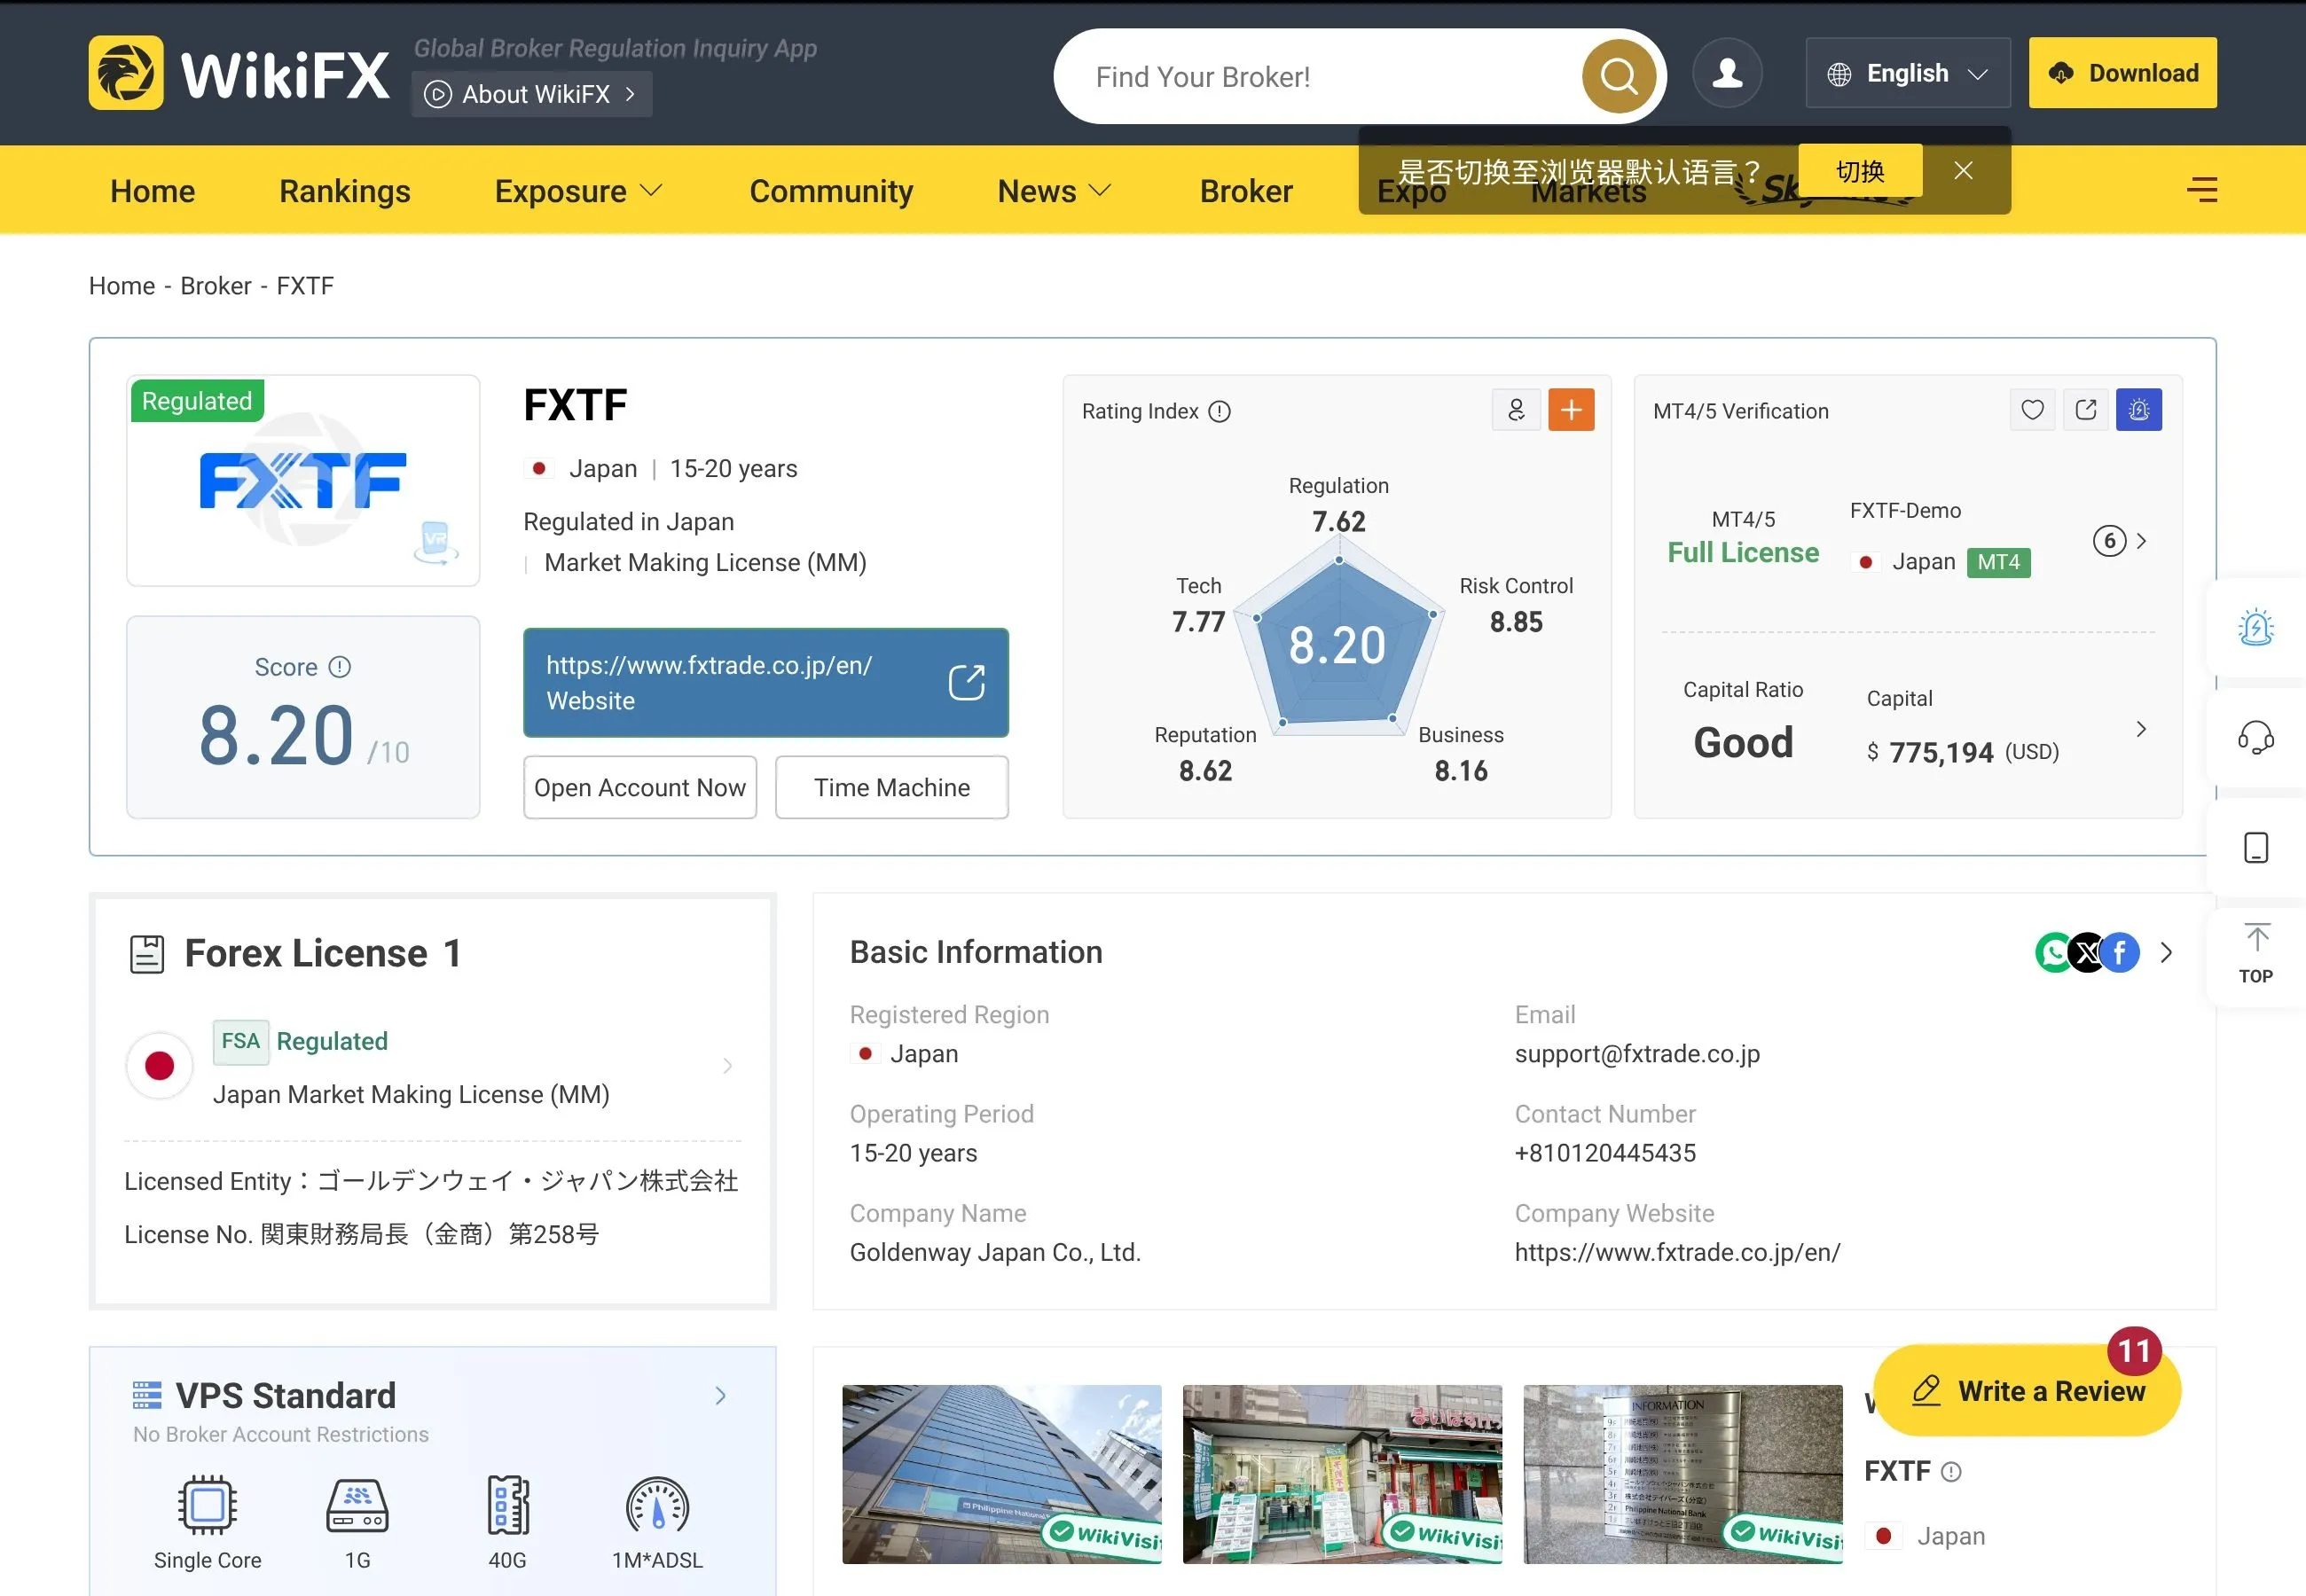The height and width of the screenshot is (1596, 2306).
Task: Click the Broker breadcrumb link
Action: [x=216, y=286]
